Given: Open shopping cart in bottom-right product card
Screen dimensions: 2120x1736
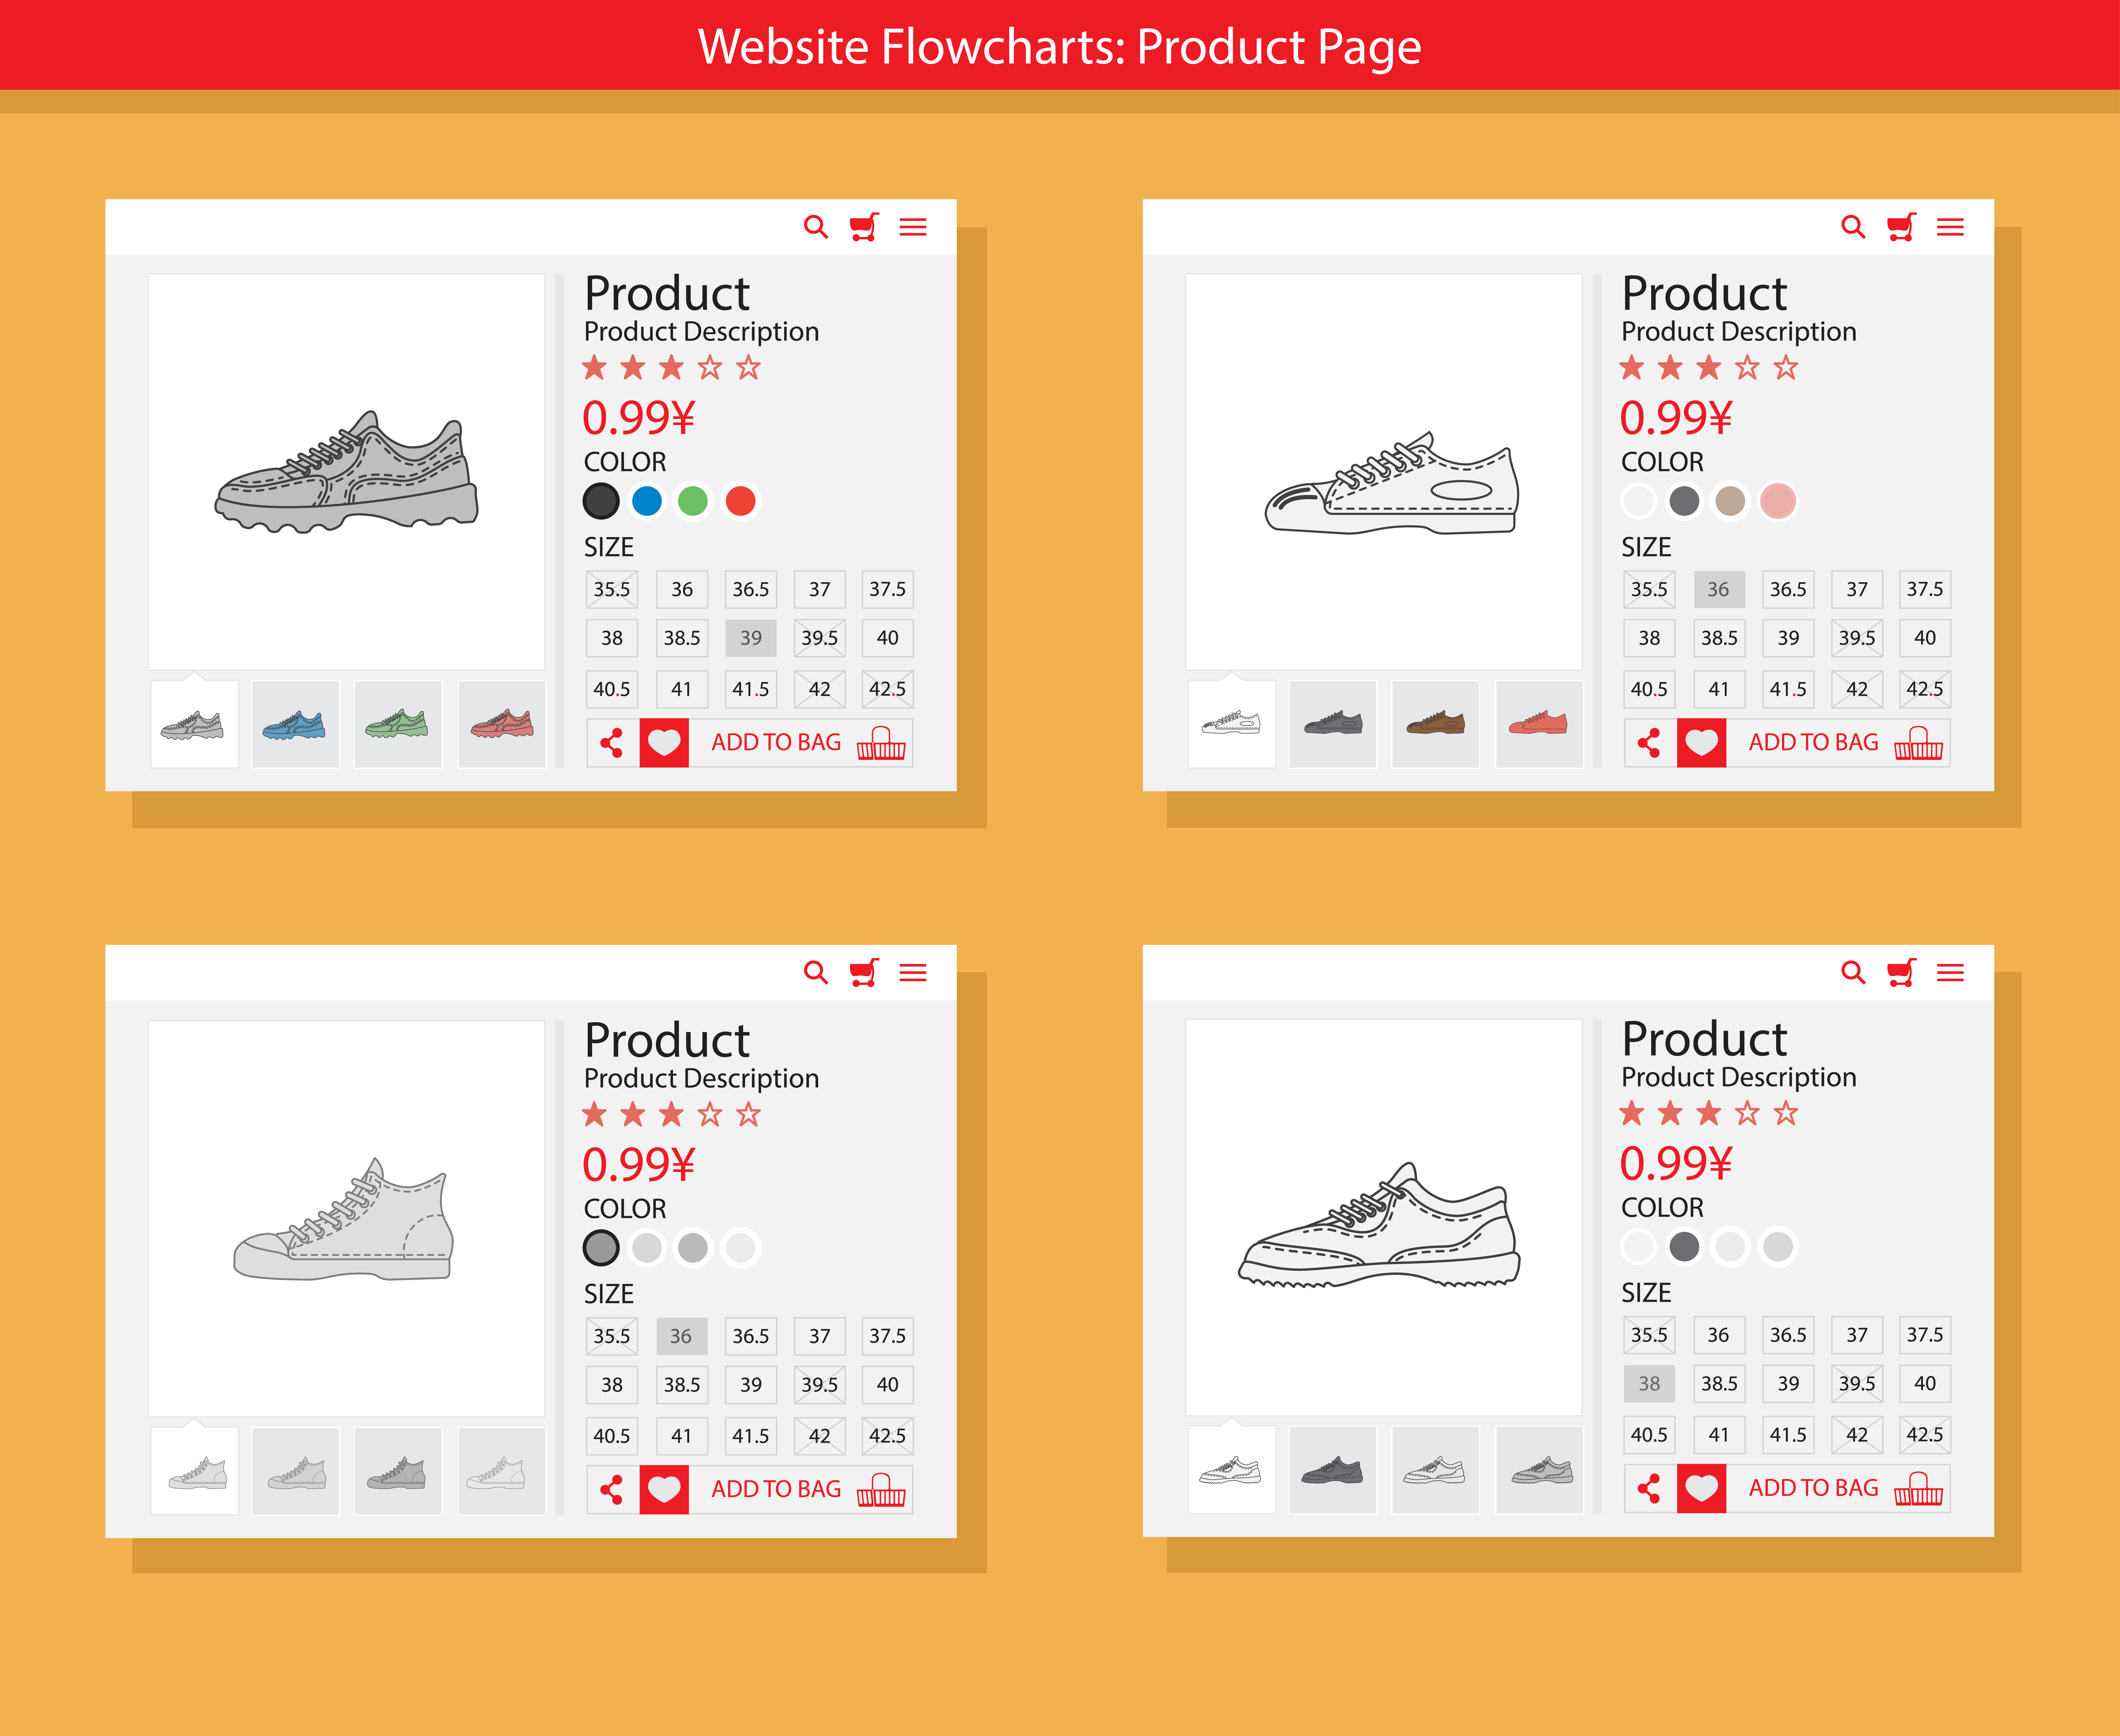Looking at the screenshot, I should pos(1901,972).
